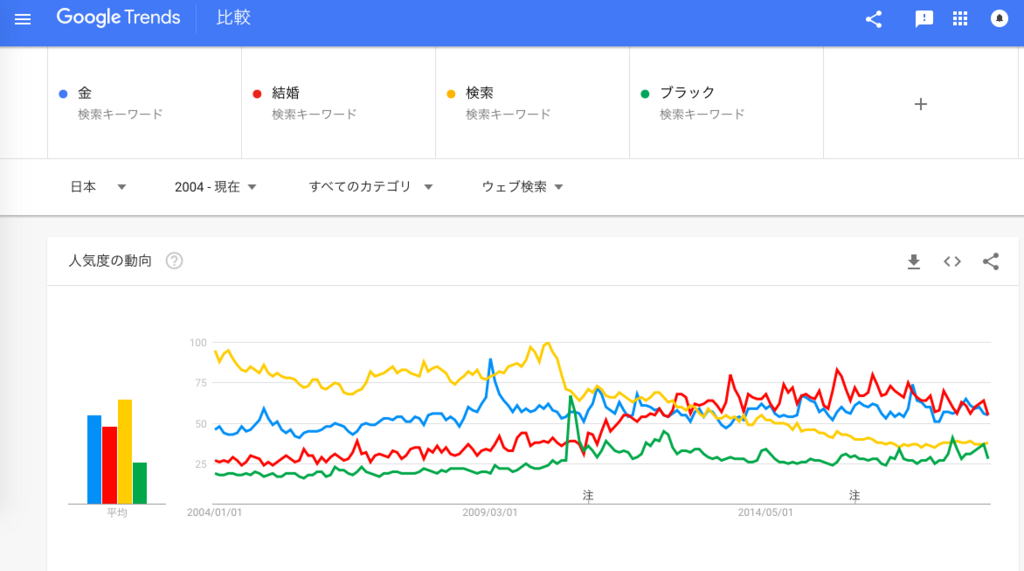Screen dimensions: 1024x571
Task: Share the interest over time chart
Action: point(991,262)
